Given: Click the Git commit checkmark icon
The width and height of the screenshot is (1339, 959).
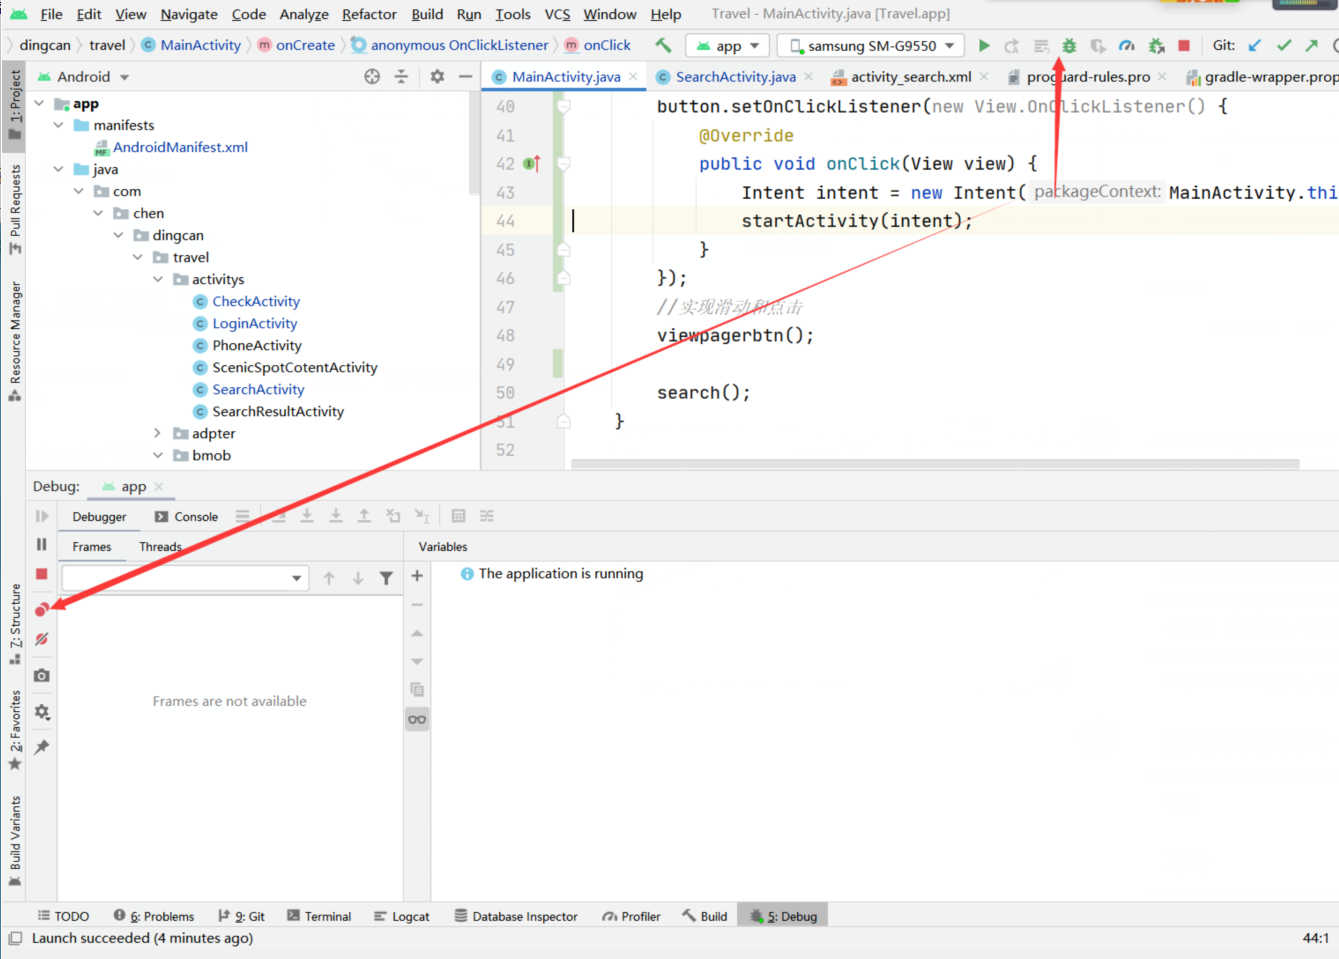Looking at the screenshot, I should point(1284,45).
